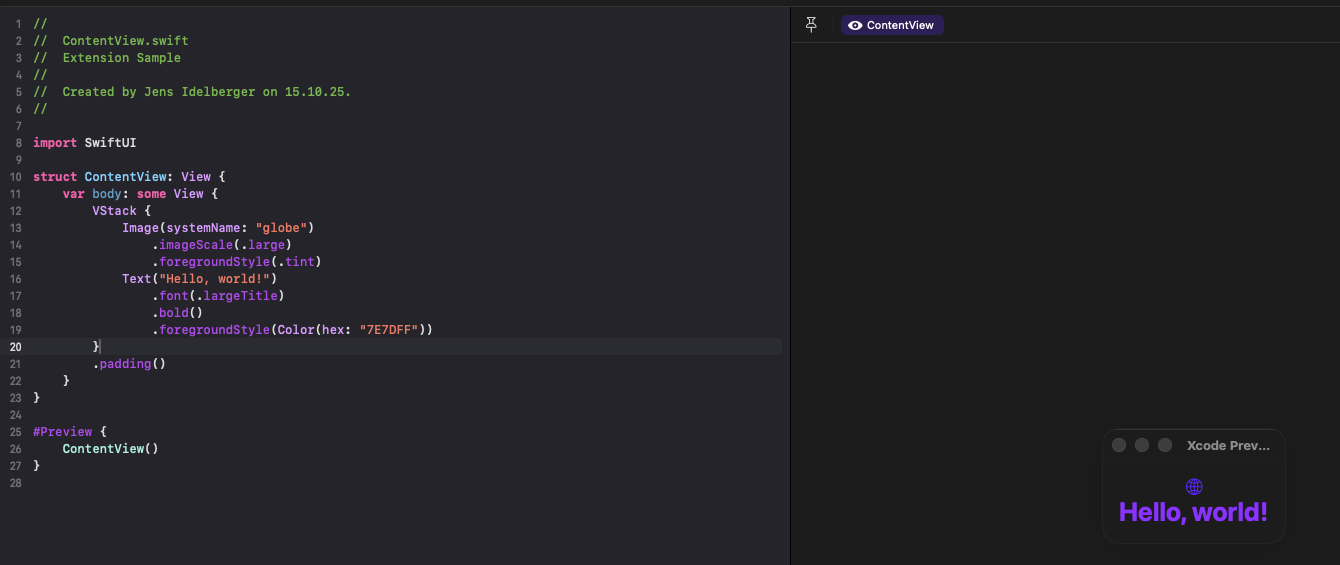Select the ContentView preview chip
This screenshot has width=1340, height=565.
[892, 25]
